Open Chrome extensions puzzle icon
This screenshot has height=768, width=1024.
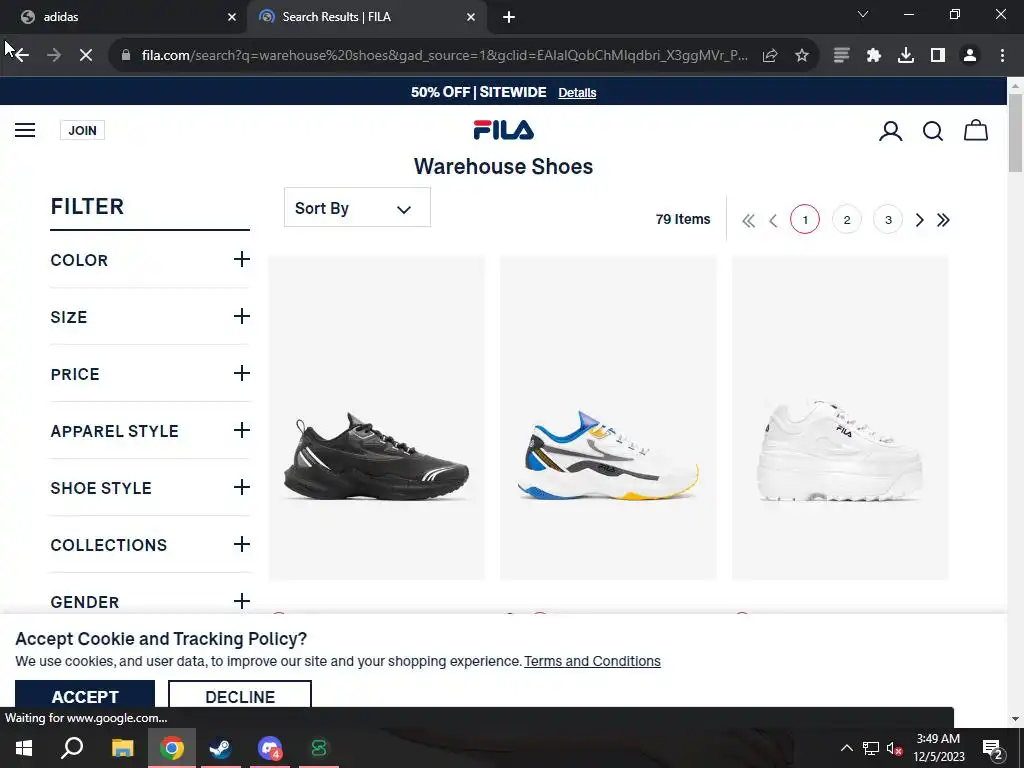874,56
